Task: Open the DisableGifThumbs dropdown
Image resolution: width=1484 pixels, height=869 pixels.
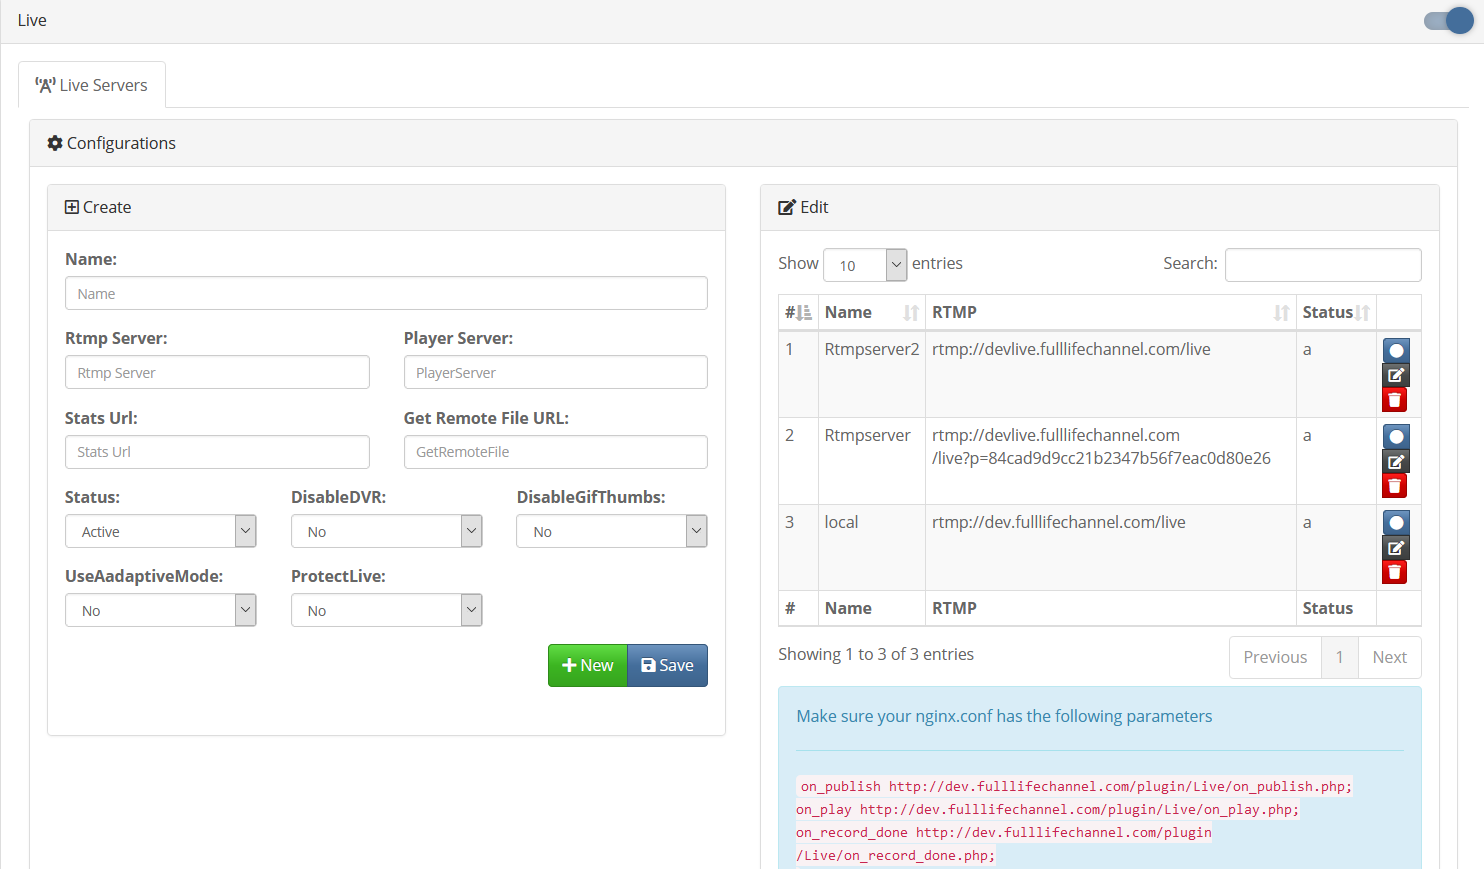Action: point(612,531)
